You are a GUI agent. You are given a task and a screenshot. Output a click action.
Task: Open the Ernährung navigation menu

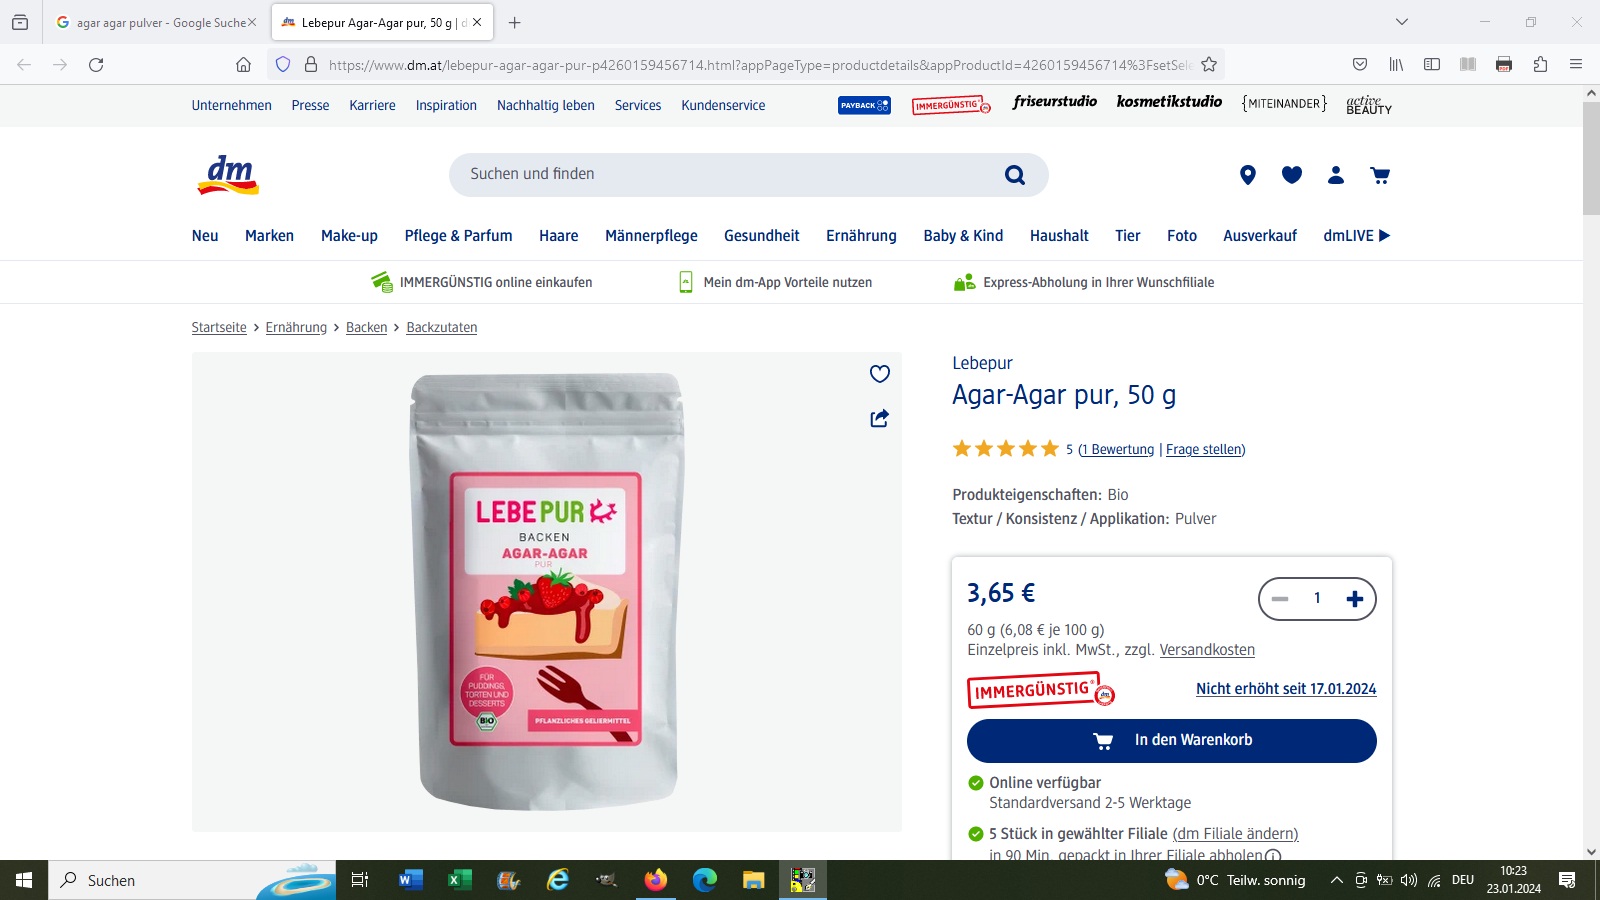pos(861,236)
